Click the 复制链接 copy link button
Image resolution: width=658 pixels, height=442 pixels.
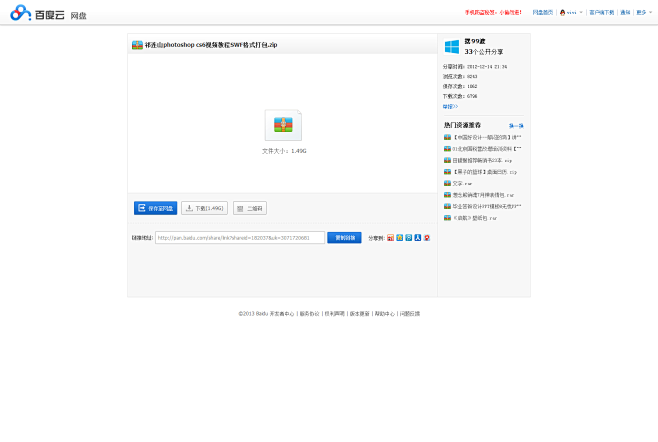[x=344, y=238]
